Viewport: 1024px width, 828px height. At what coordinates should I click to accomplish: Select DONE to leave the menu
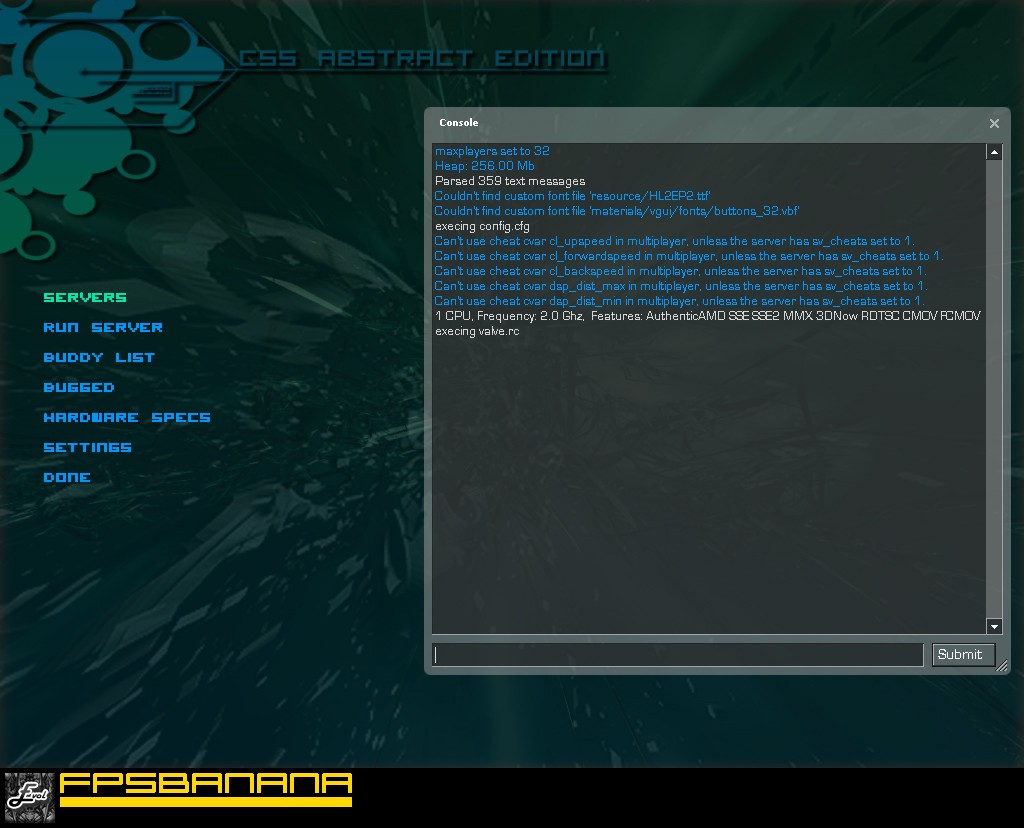[67, 477]
